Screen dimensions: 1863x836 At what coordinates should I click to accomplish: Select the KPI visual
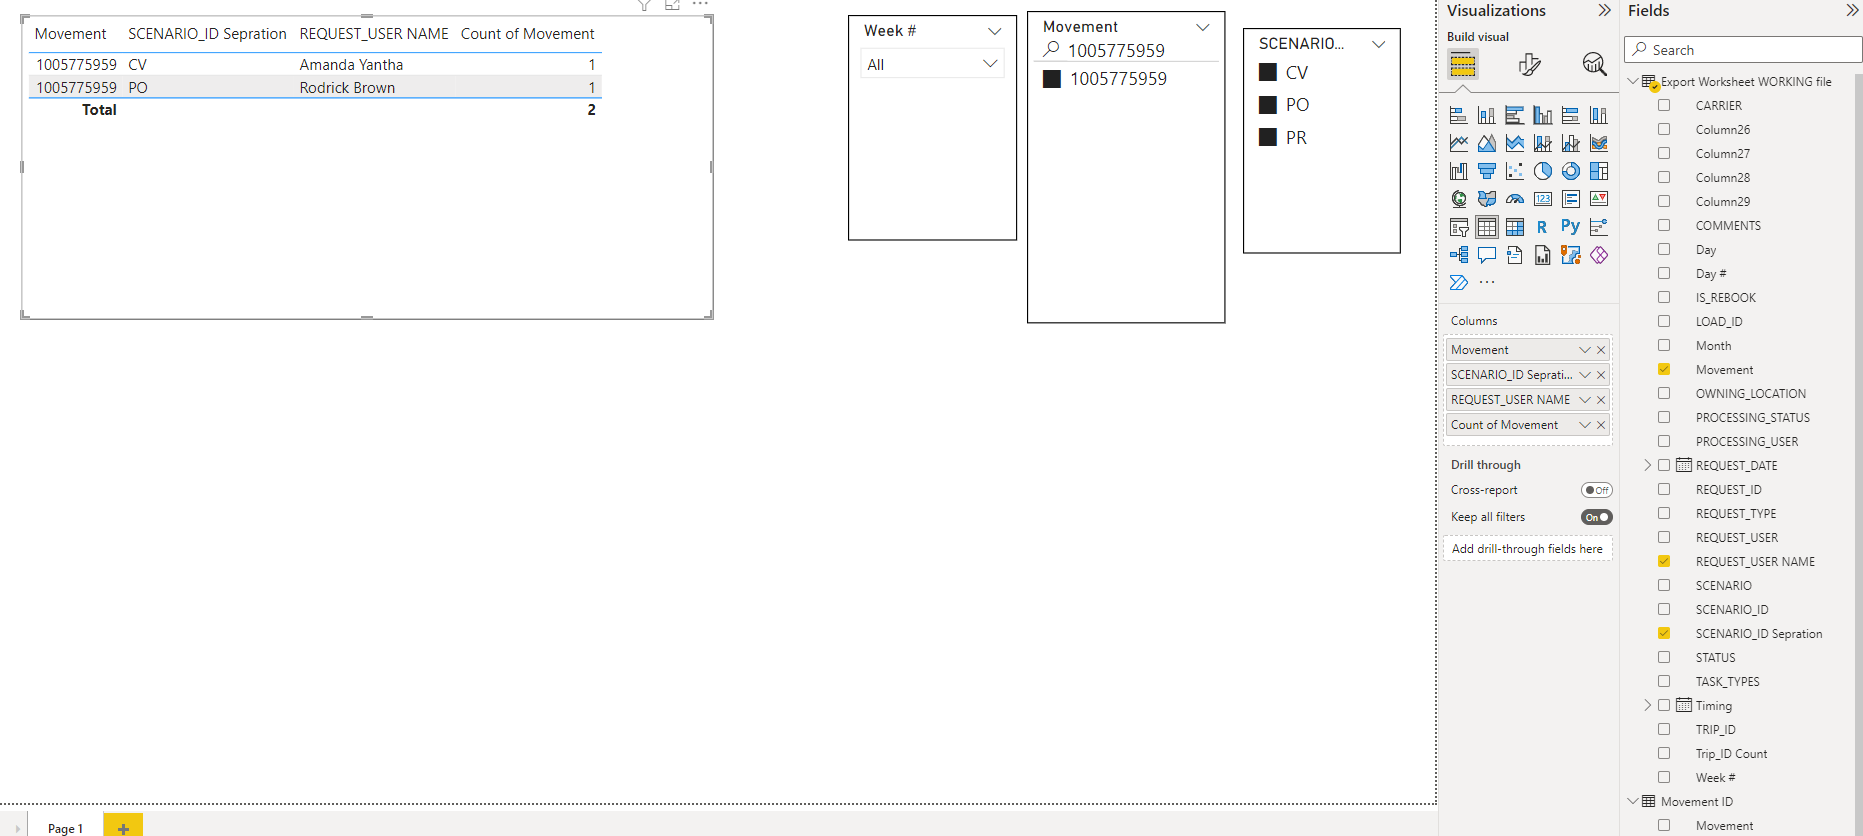(1599, 199)
